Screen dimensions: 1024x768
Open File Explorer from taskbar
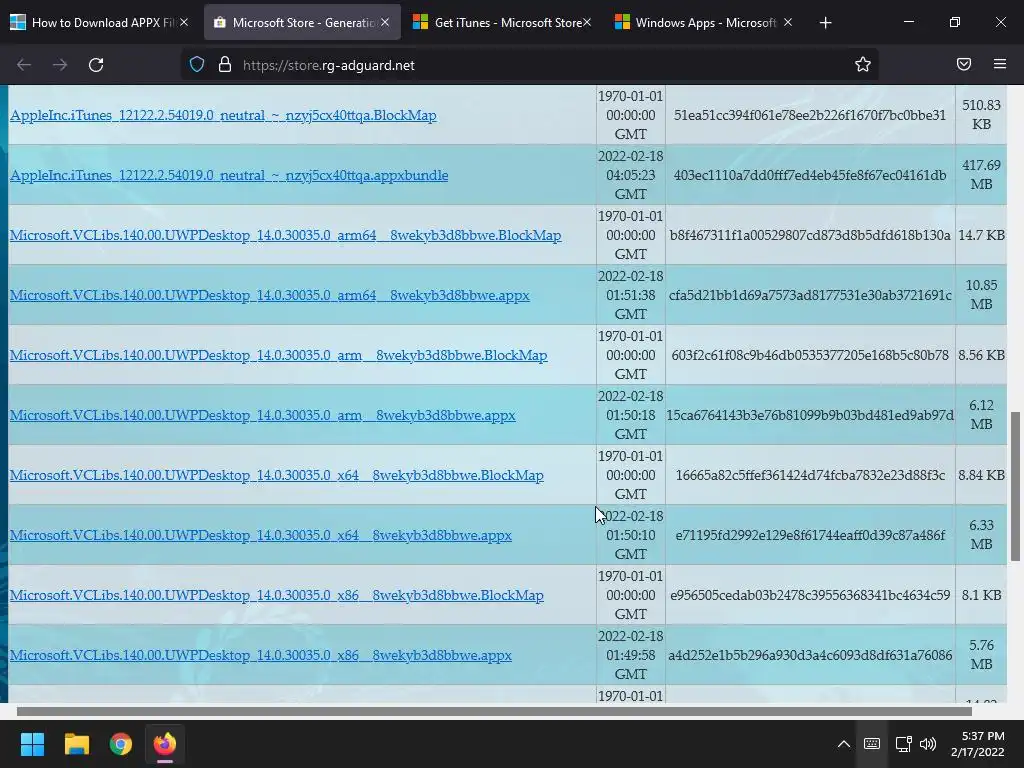76,744
